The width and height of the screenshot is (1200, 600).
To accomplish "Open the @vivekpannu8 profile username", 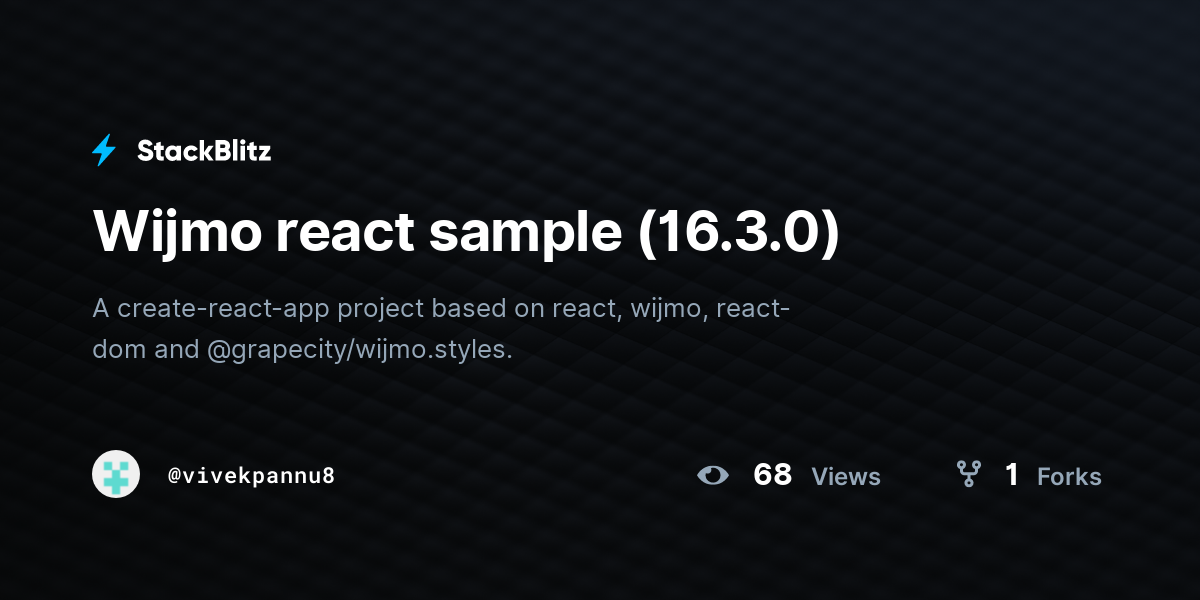I will [x=251, y=476].
